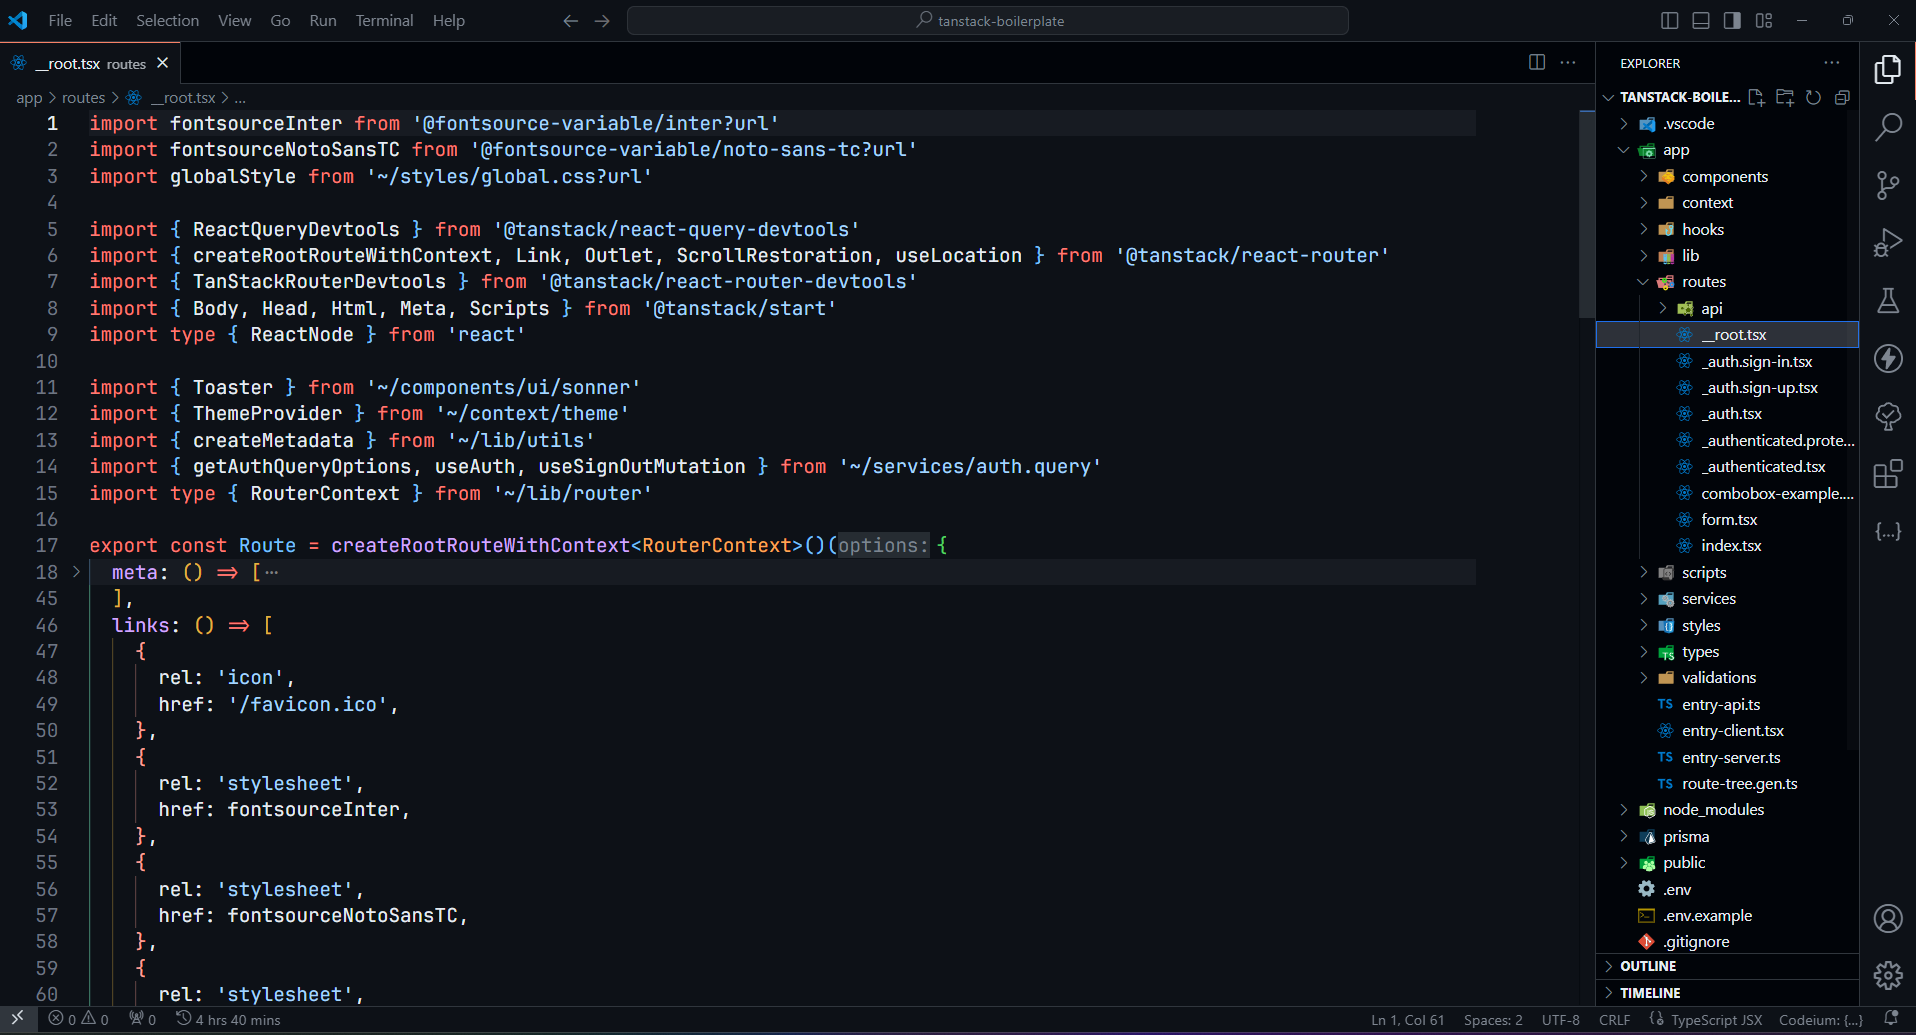This screenshot has height=1035, width=1916.
Task: Open the Selection menu
Action: (167, 20)
